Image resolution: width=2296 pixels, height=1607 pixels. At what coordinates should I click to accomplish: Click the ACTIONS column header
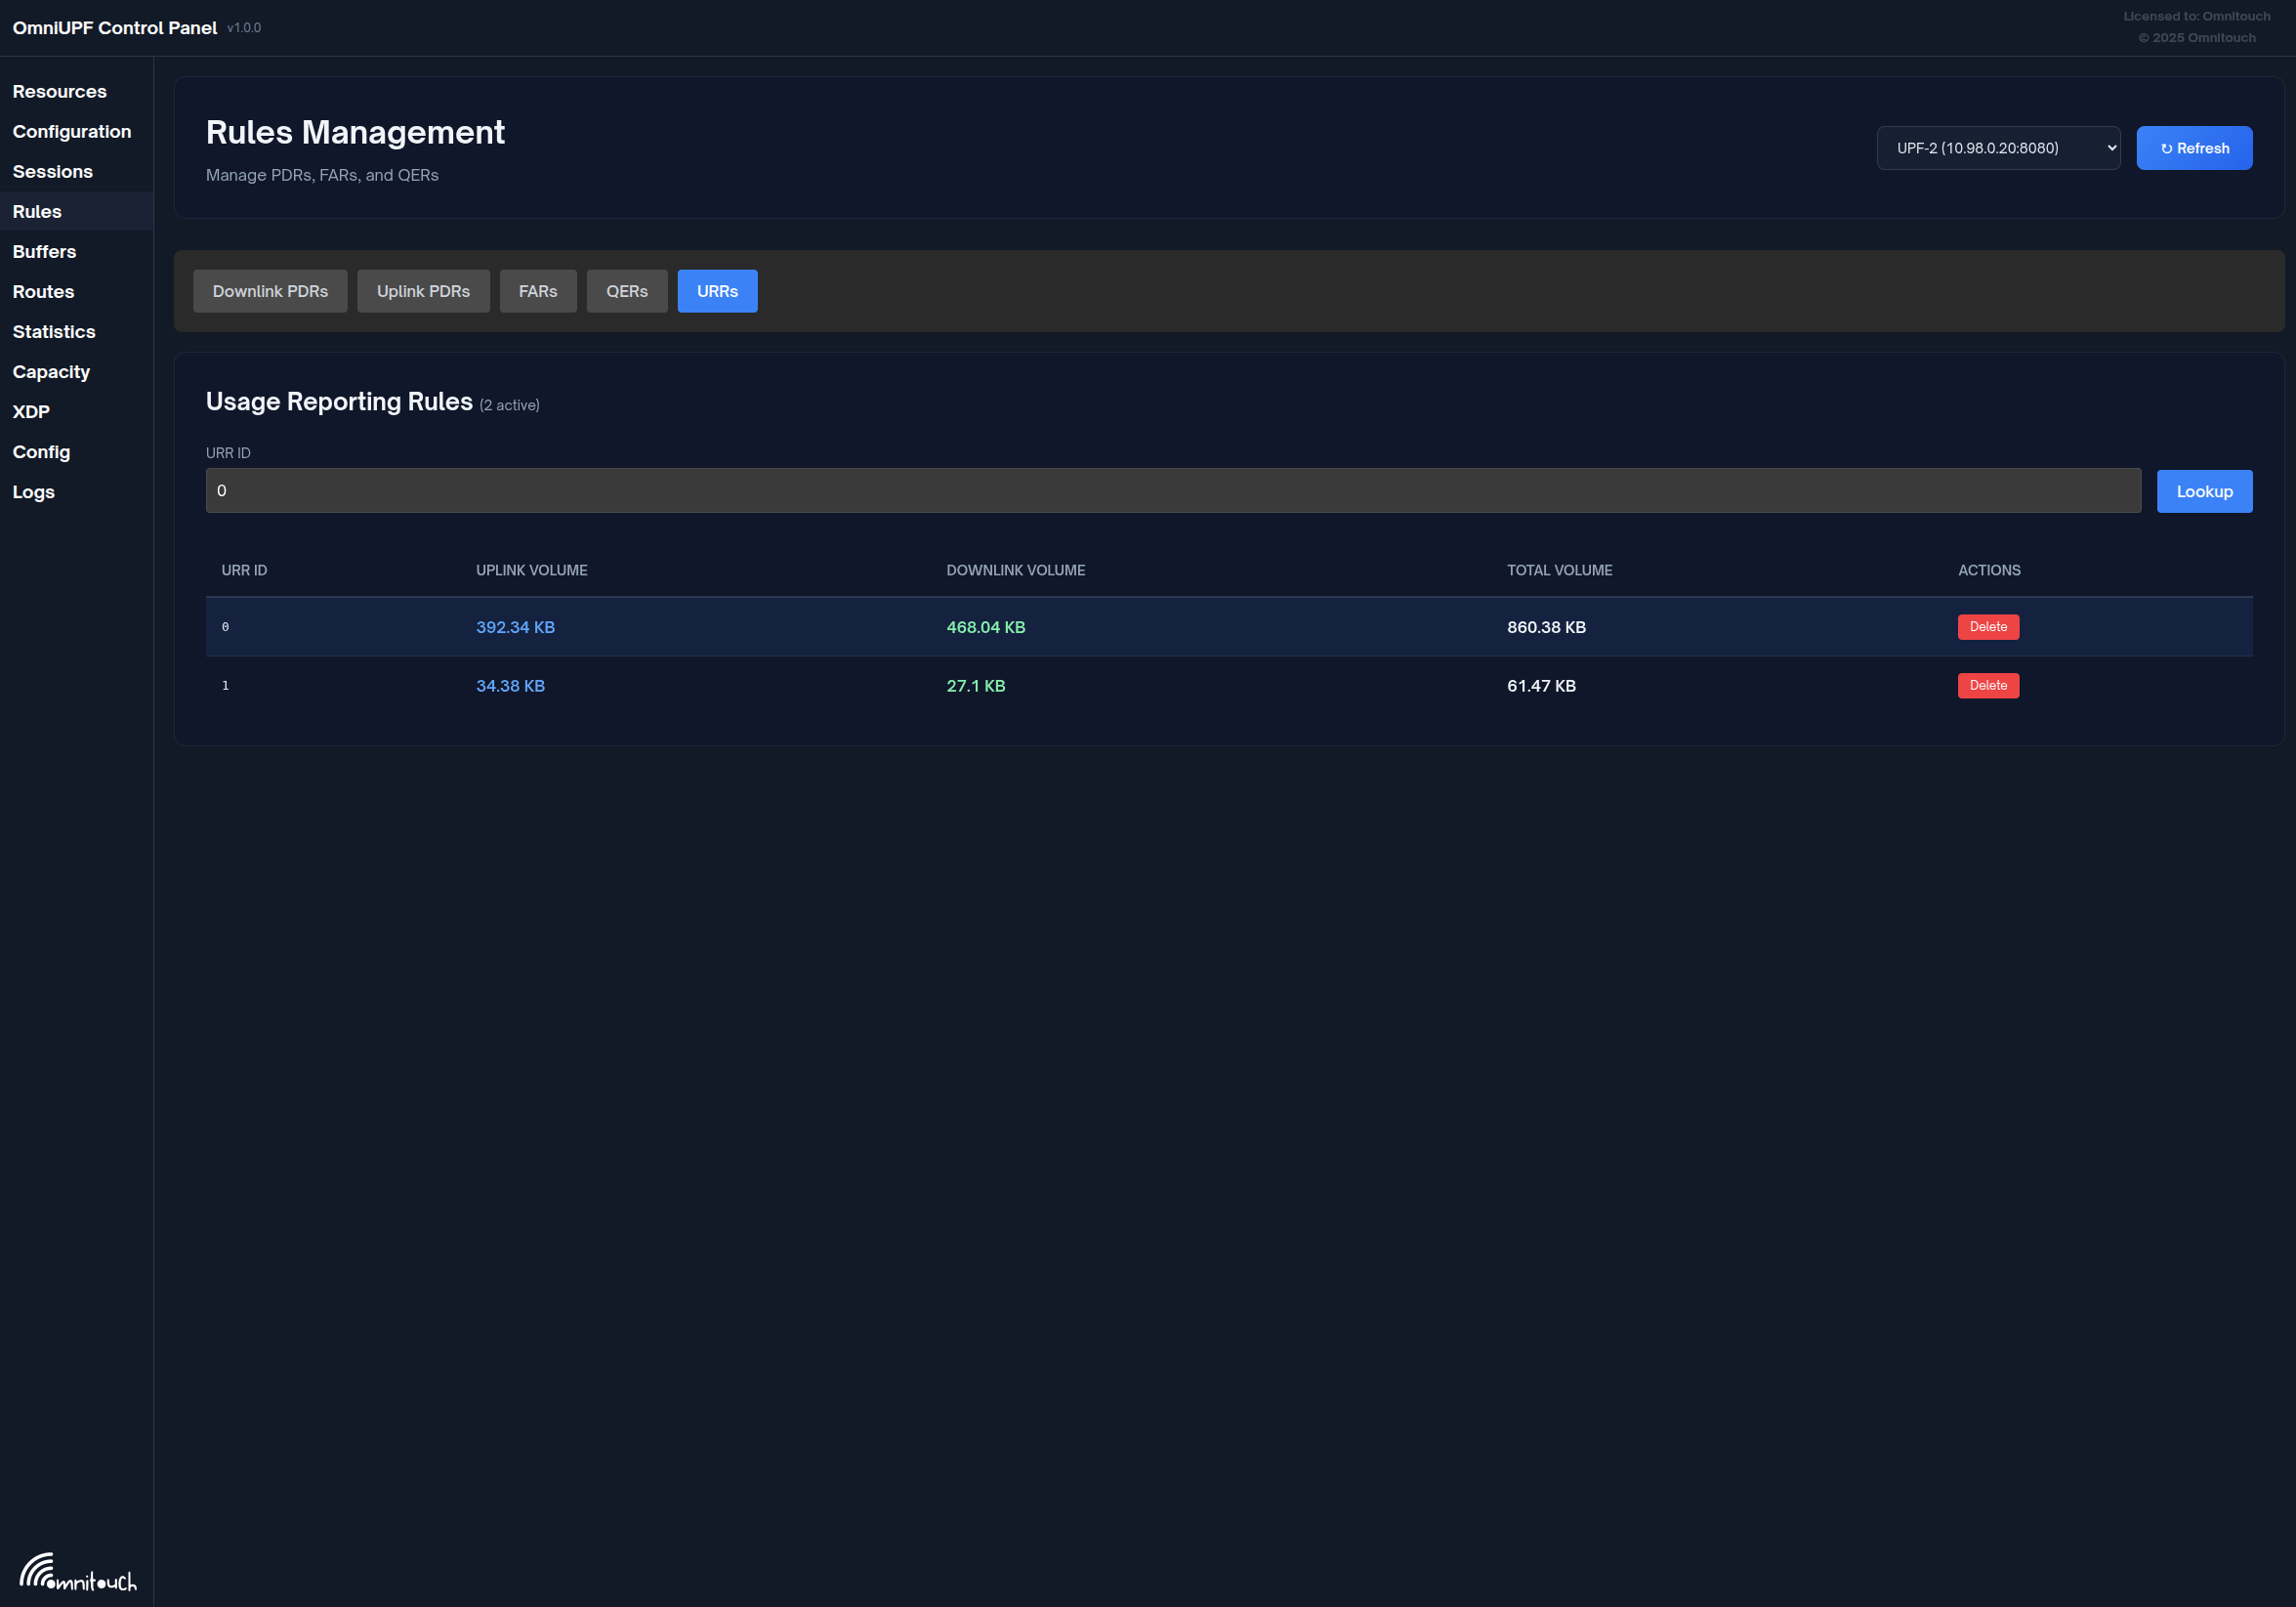pyautogui.click(x=1989, y=570)
